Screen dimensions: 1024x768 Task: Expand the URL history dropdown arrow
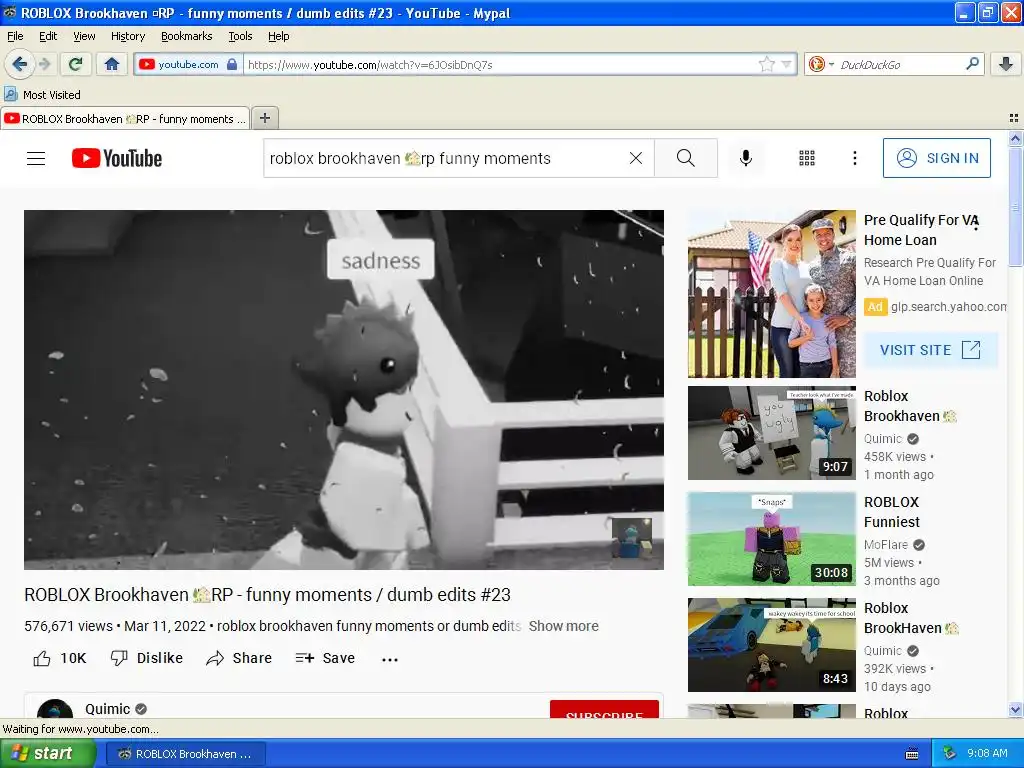[x=787, y=64]
